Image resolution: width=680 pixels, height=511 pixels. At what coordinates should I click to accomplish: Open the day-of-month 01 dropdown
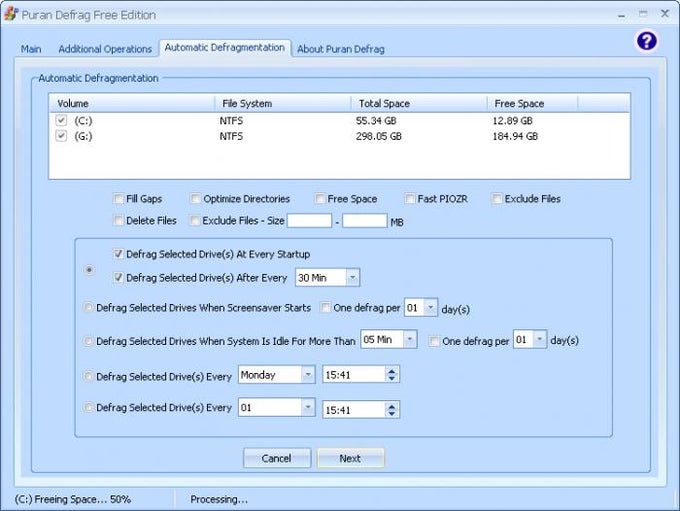tap(307, 407)
